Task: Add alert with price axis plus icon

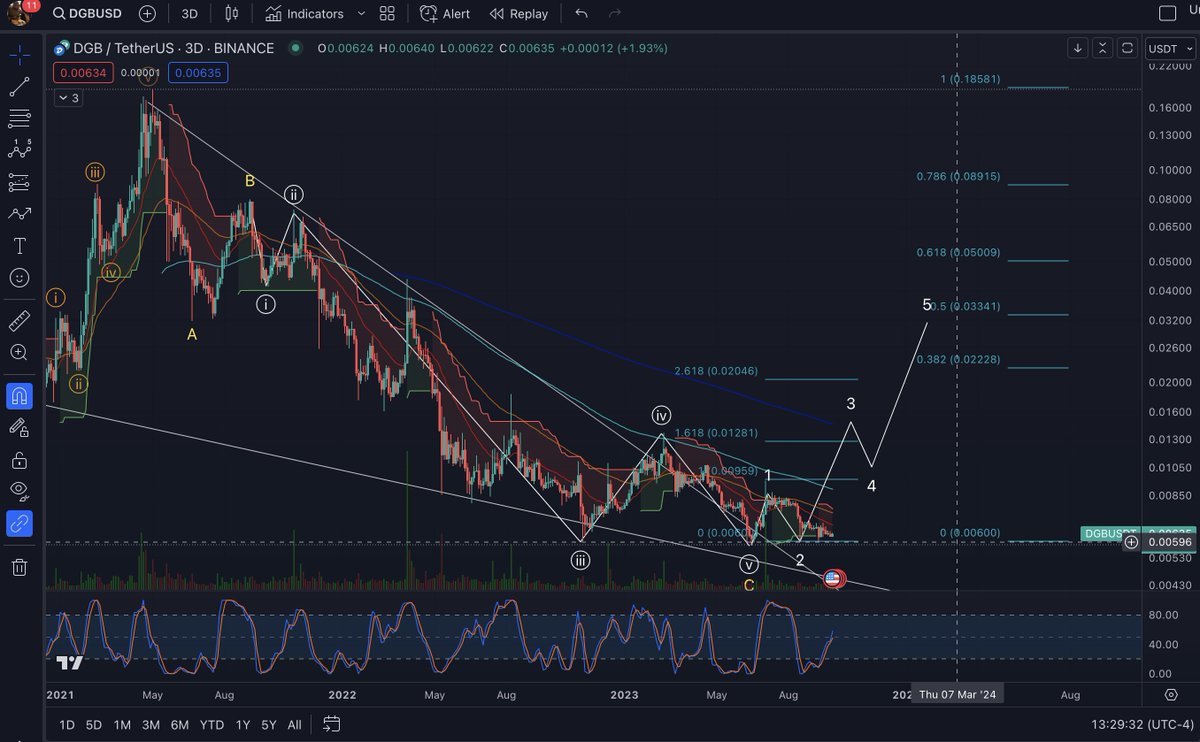Action: [x=1131, y=542]
